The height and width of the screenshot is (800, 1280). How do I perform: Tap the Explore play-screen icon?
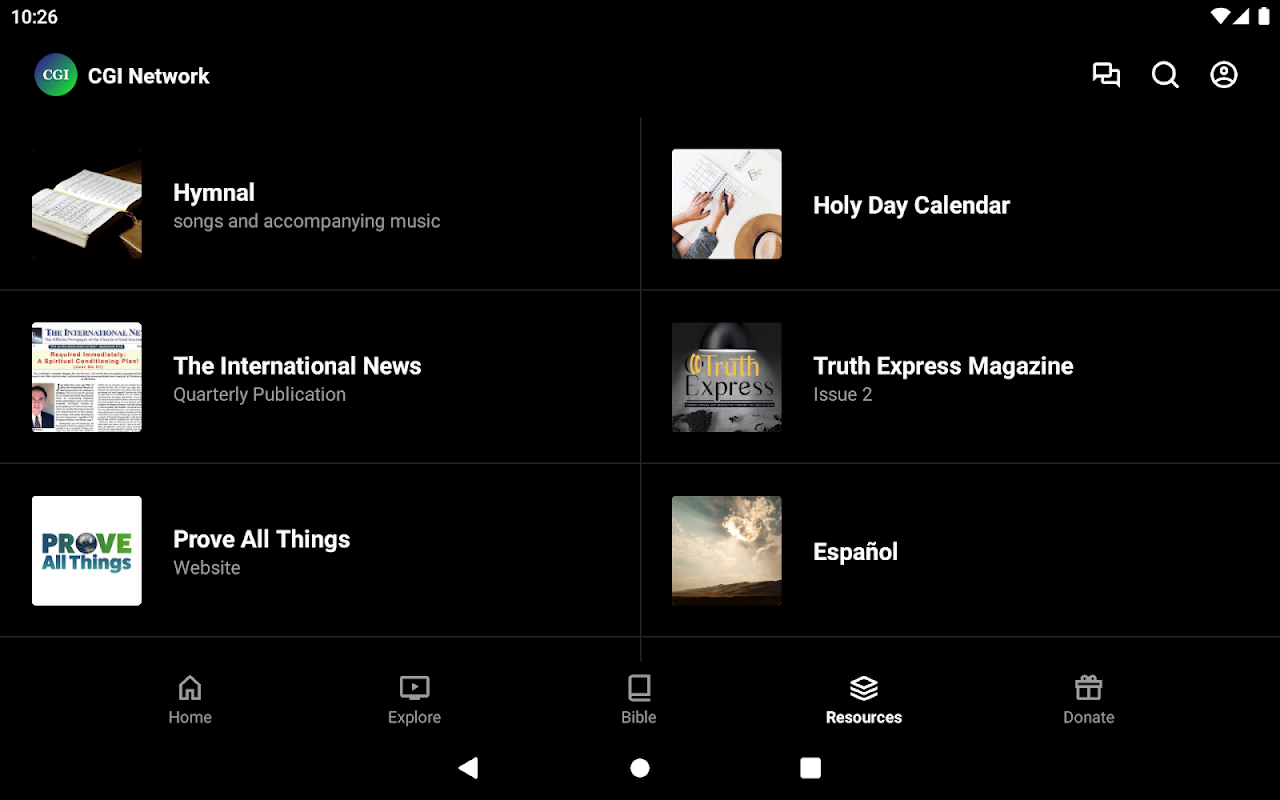click(x=414, y=688)
